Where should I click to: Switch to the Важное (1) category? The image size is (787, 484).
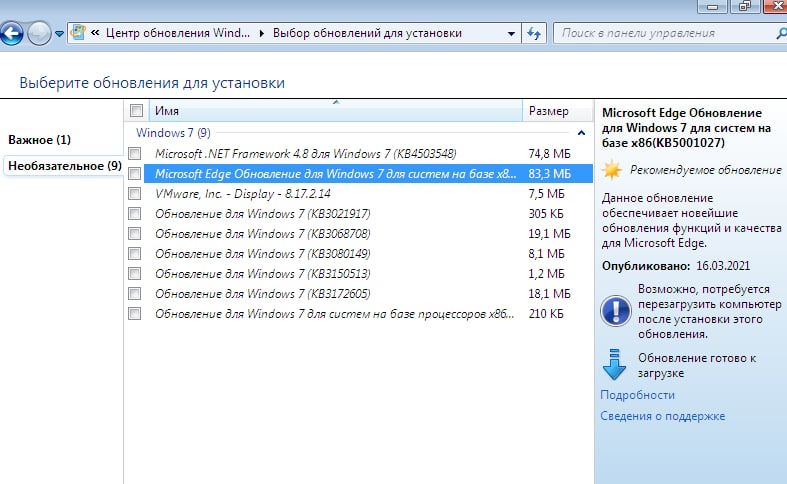[39, 140]
